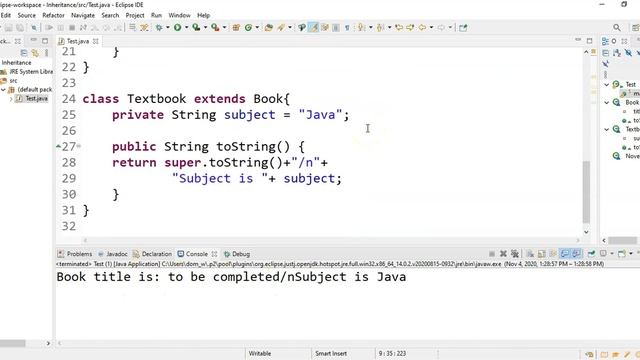Image resolution: width=640 pixels, height=360 pixels.
Task: Toggle Show Whitespace Characters pilcrow icon
Action: 347,27
